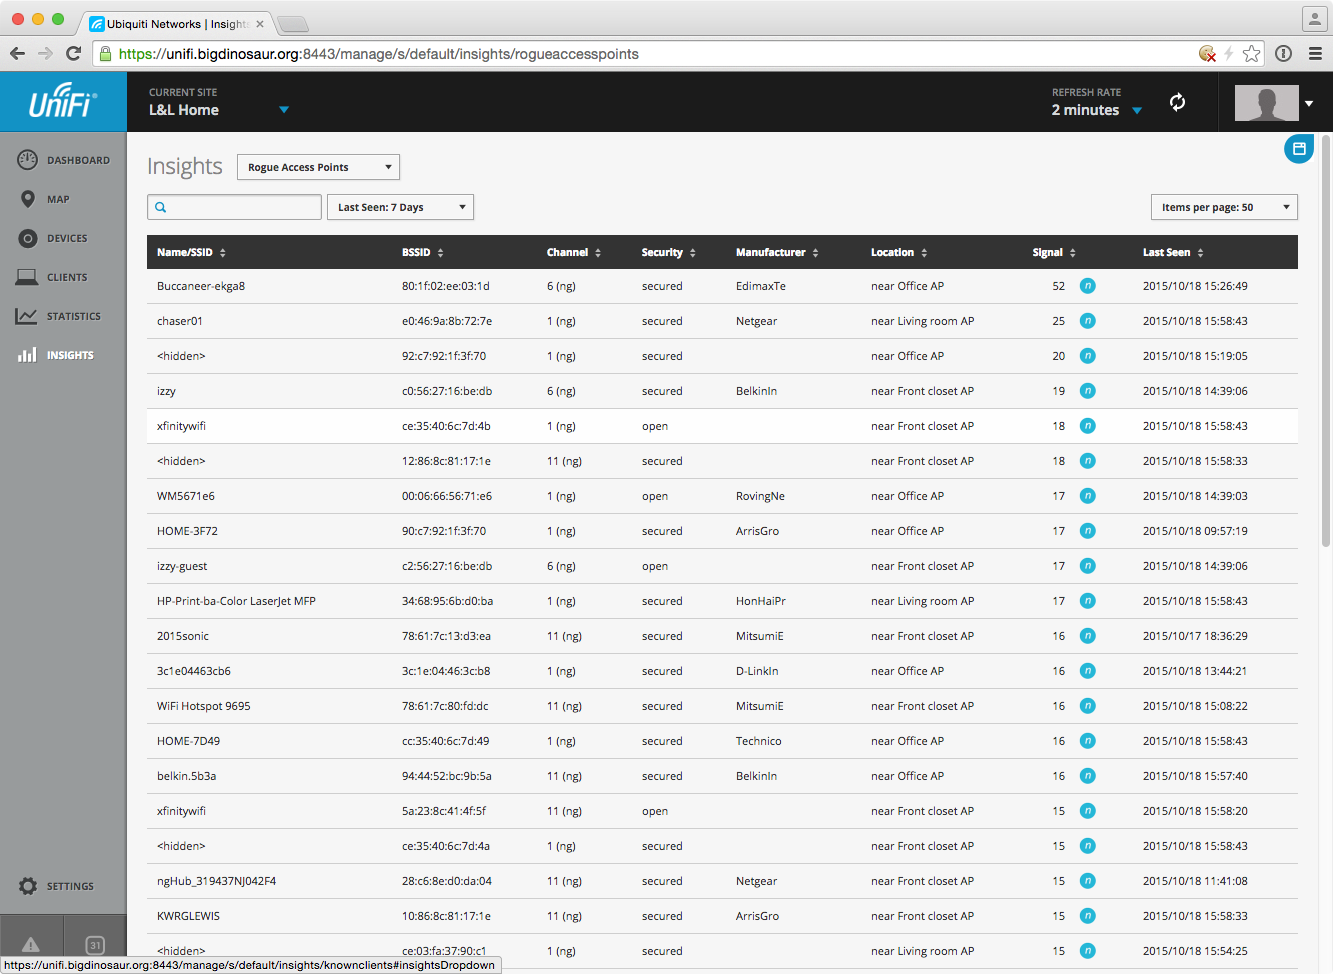The width and height of the screenshot is (1333, 974).
Task: Click the manual refresh icon
Action: point(1177,102)
